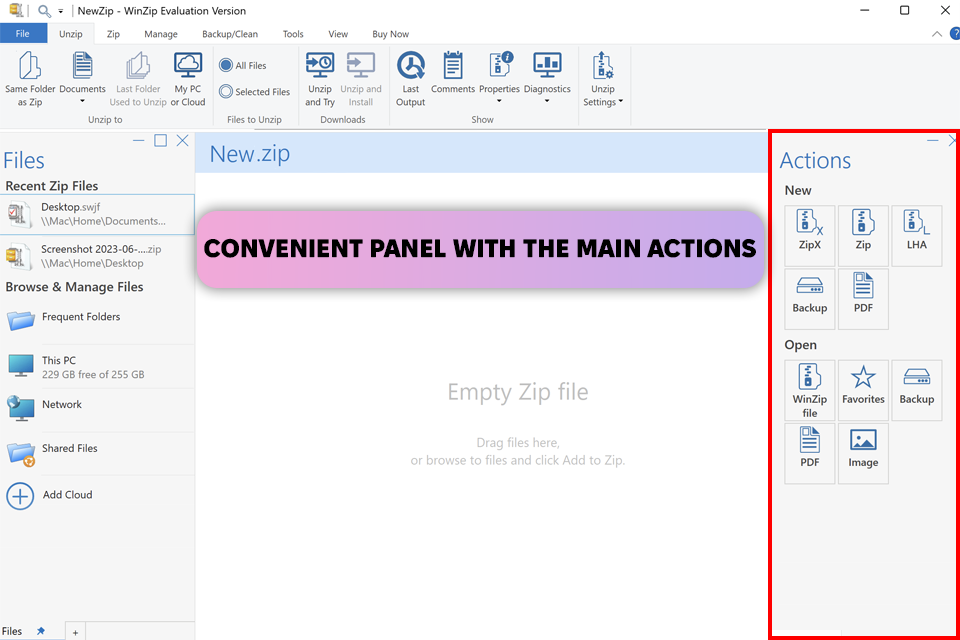960x640 pixels.
Task: Minimize the Actions panel
Action: coord(932,140)
